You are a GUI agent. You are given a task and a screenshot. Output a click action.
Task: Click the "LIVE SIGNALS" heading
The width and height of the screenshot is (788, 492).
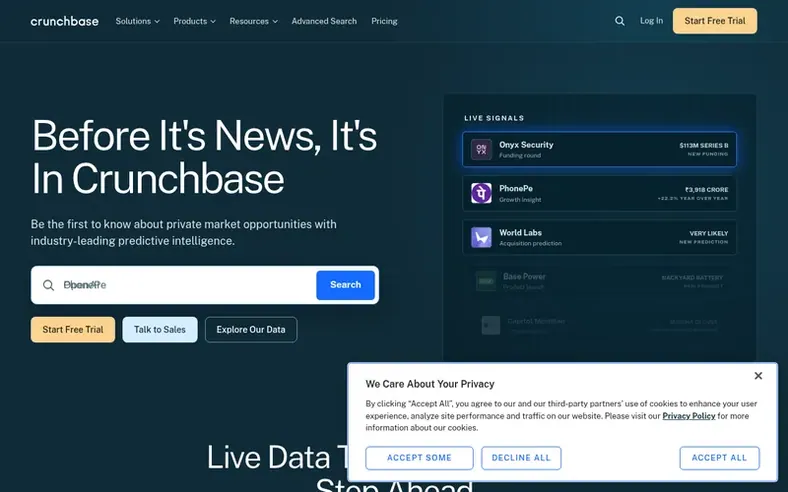pyautogui.click(x=494, y=118)
